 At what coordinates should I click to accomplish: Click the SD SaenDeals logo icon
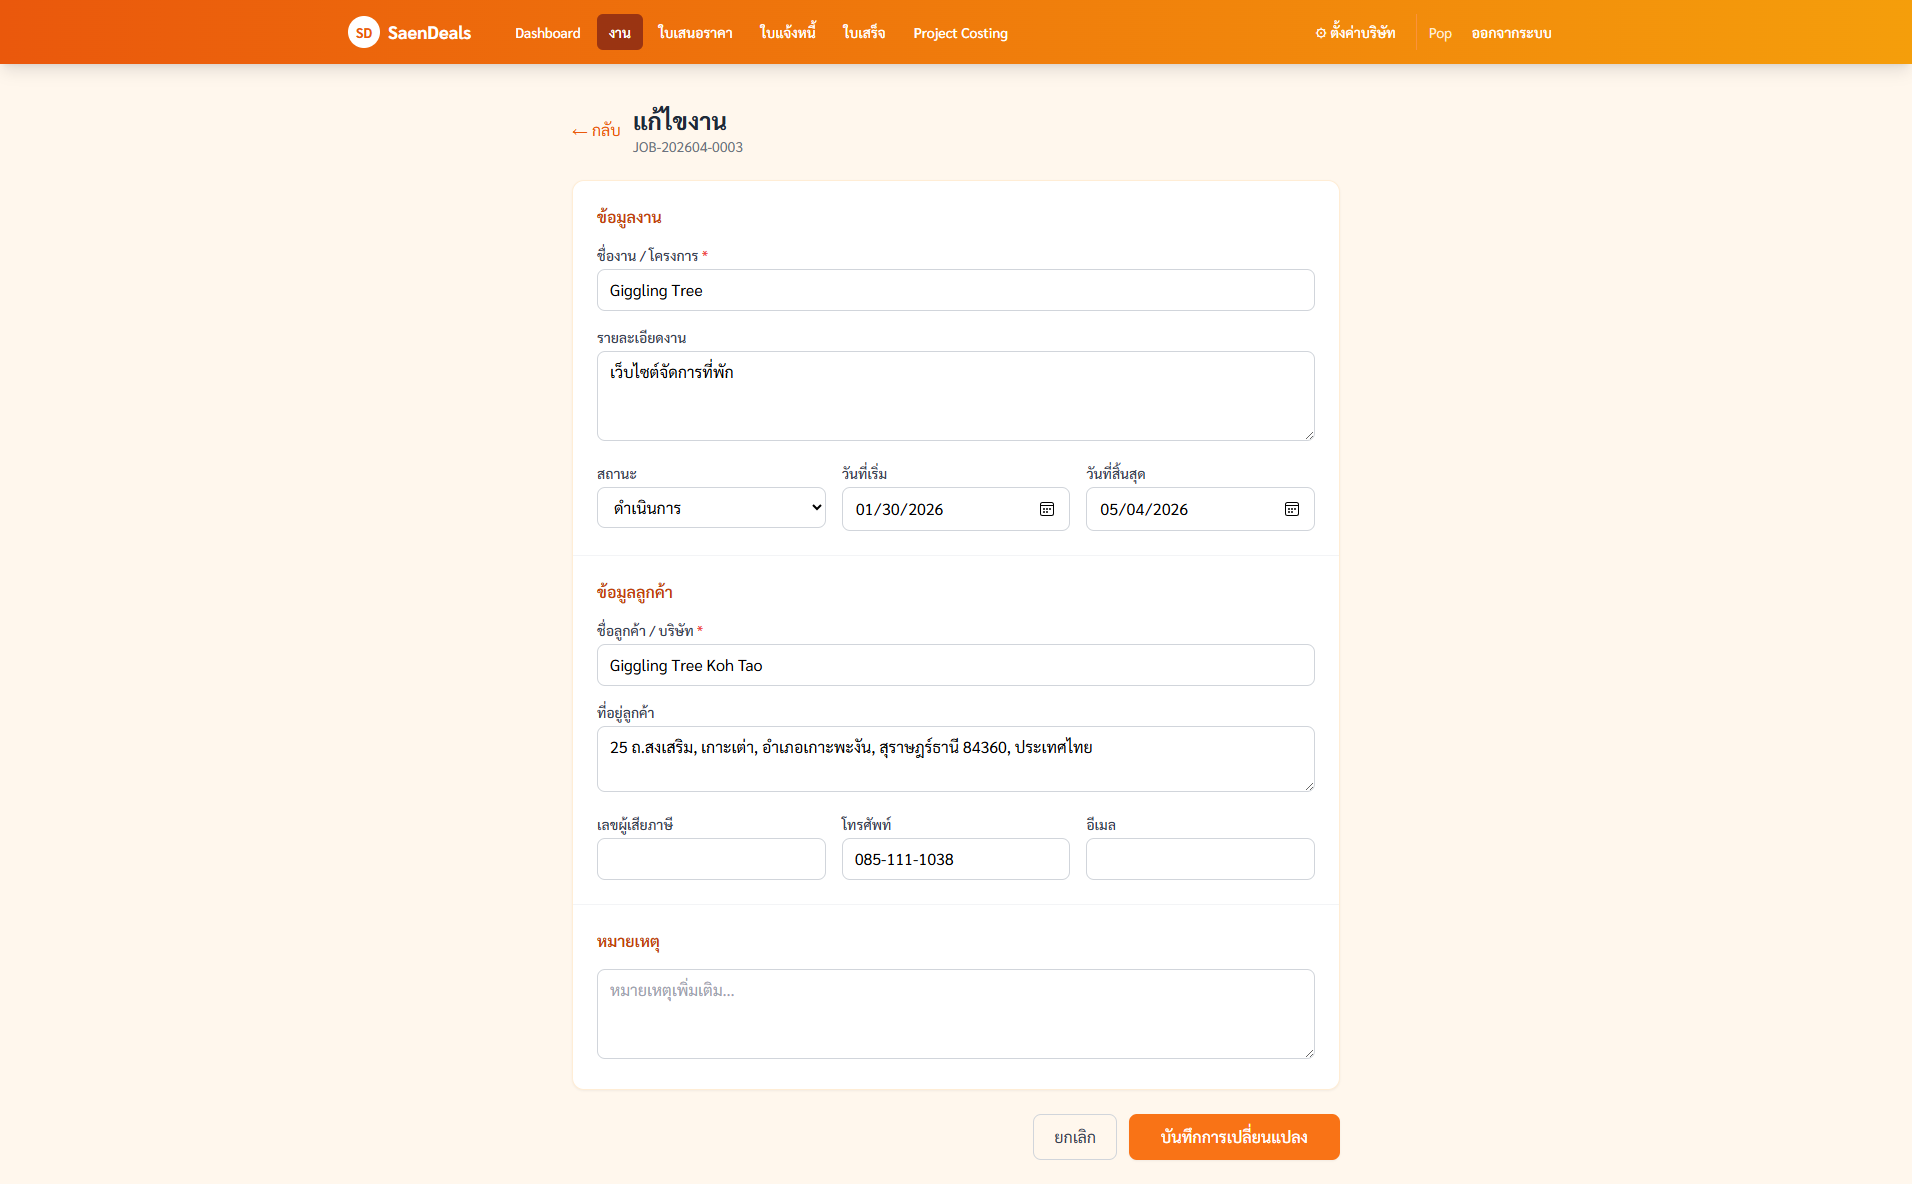pos(364,32)
